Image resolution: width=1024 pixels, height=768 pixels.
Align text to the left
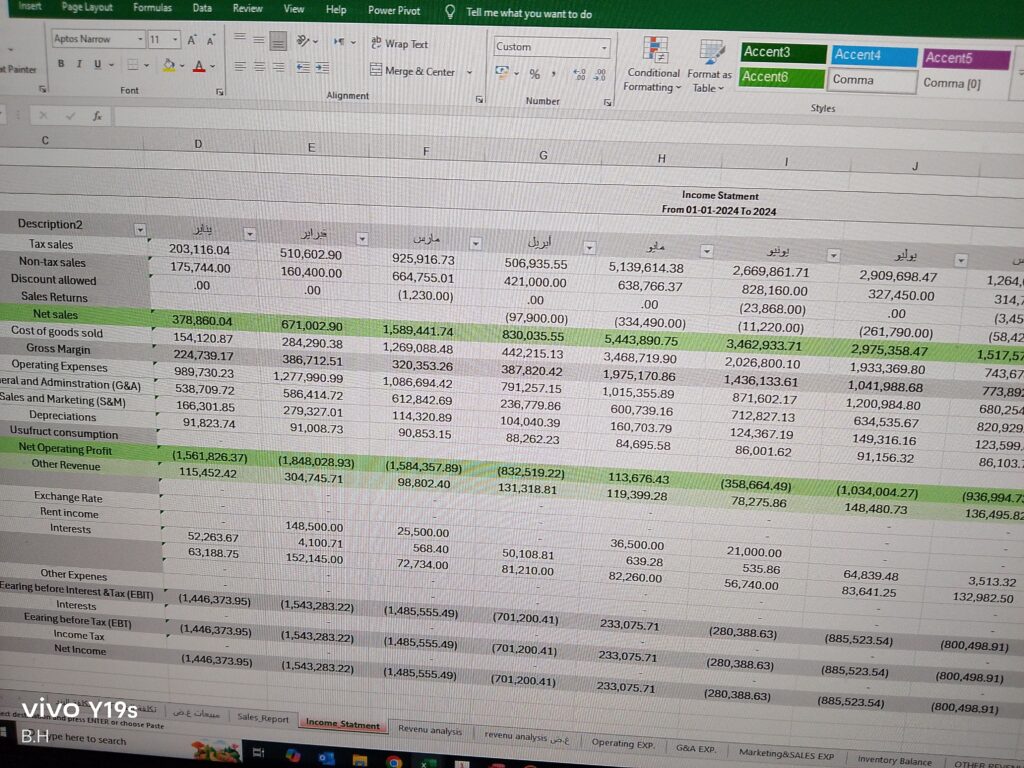click(240, 67)
